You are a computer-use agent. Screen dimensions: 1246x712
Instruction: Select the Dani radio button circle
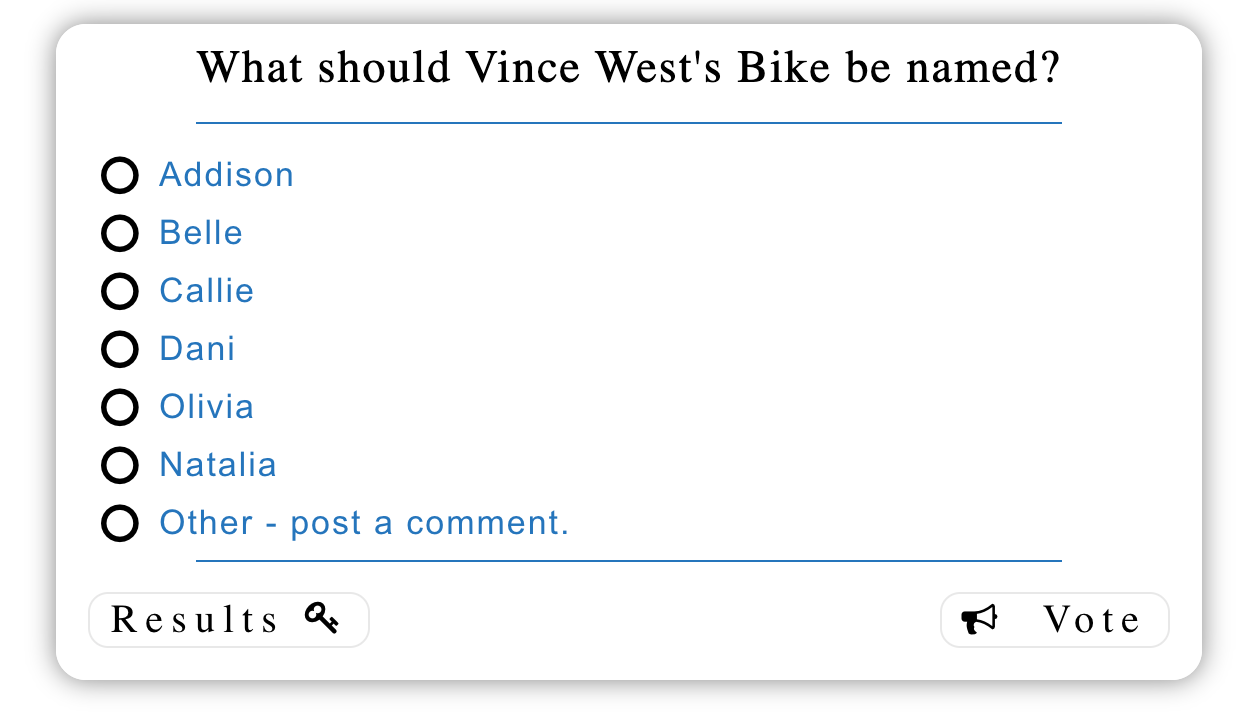coord(120,350)
